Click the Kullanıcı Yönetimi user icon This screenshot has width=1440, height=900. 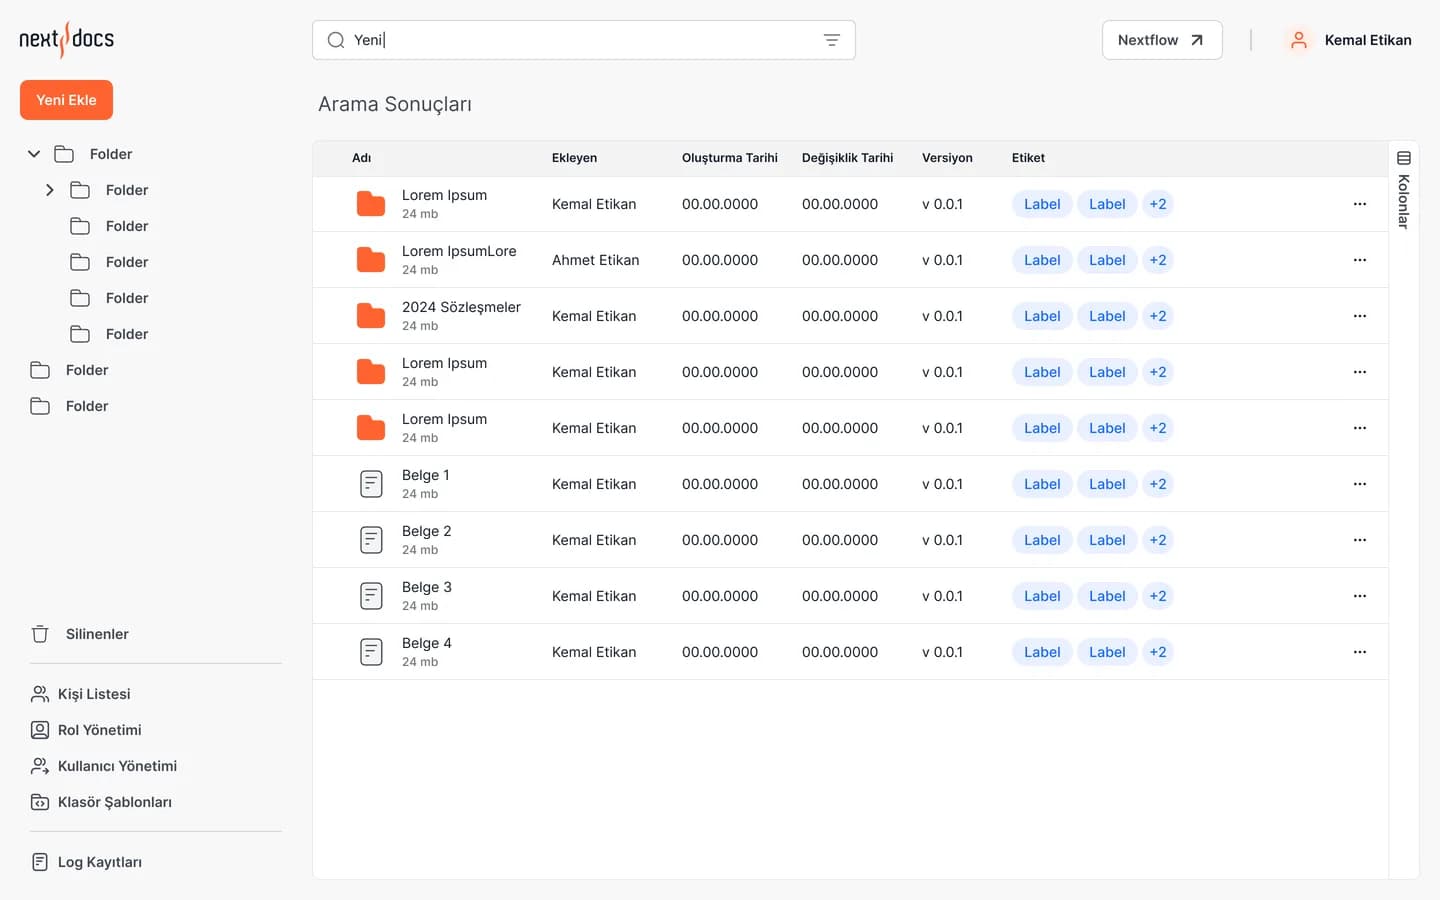(x=40, y=766)
